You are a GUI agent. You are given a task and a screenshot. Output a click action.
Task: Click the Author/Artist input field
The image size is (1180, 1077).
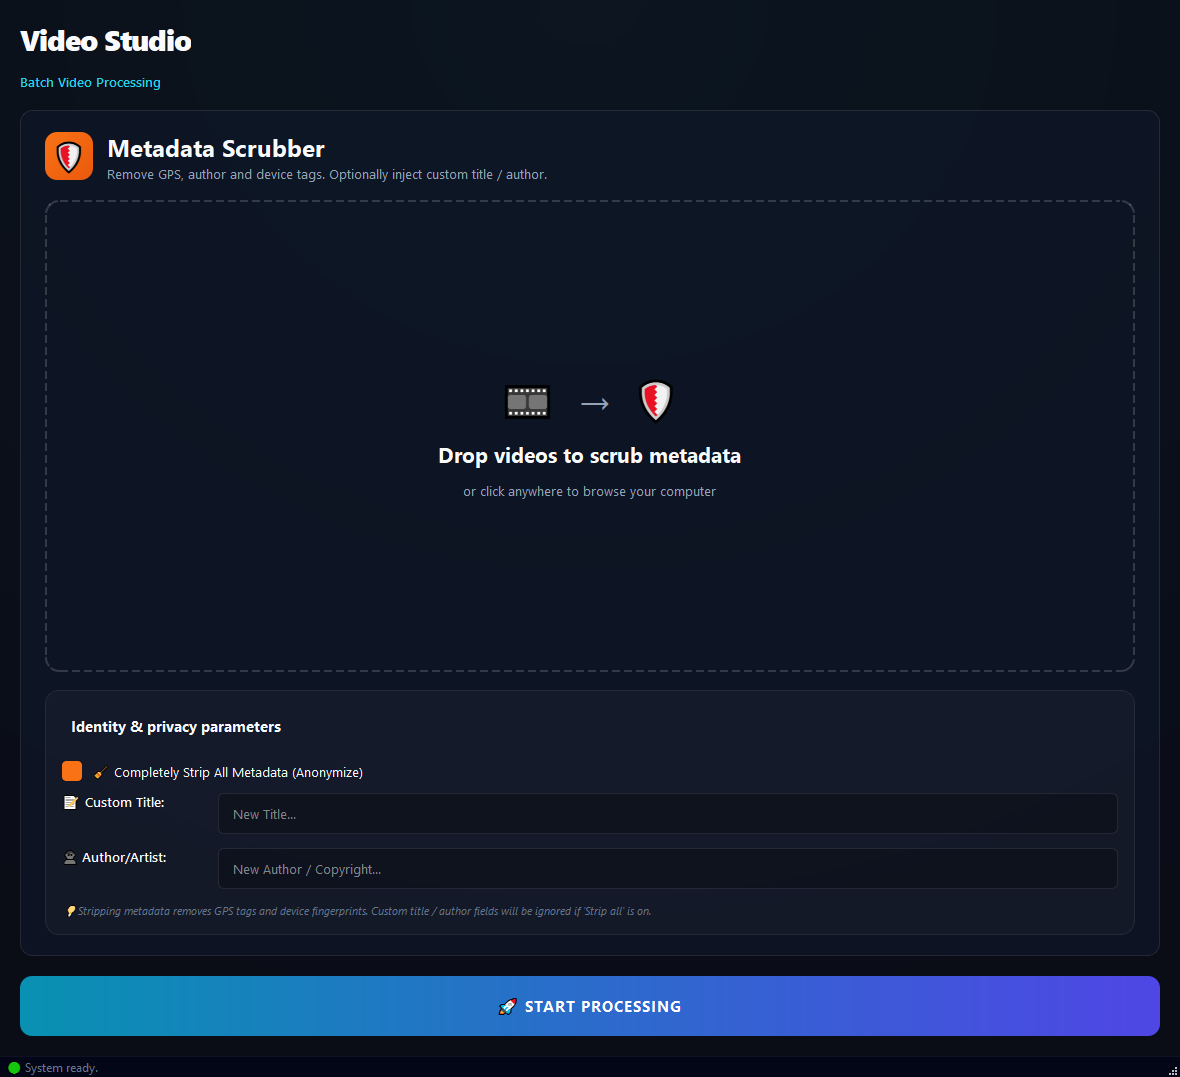[668, 869]
